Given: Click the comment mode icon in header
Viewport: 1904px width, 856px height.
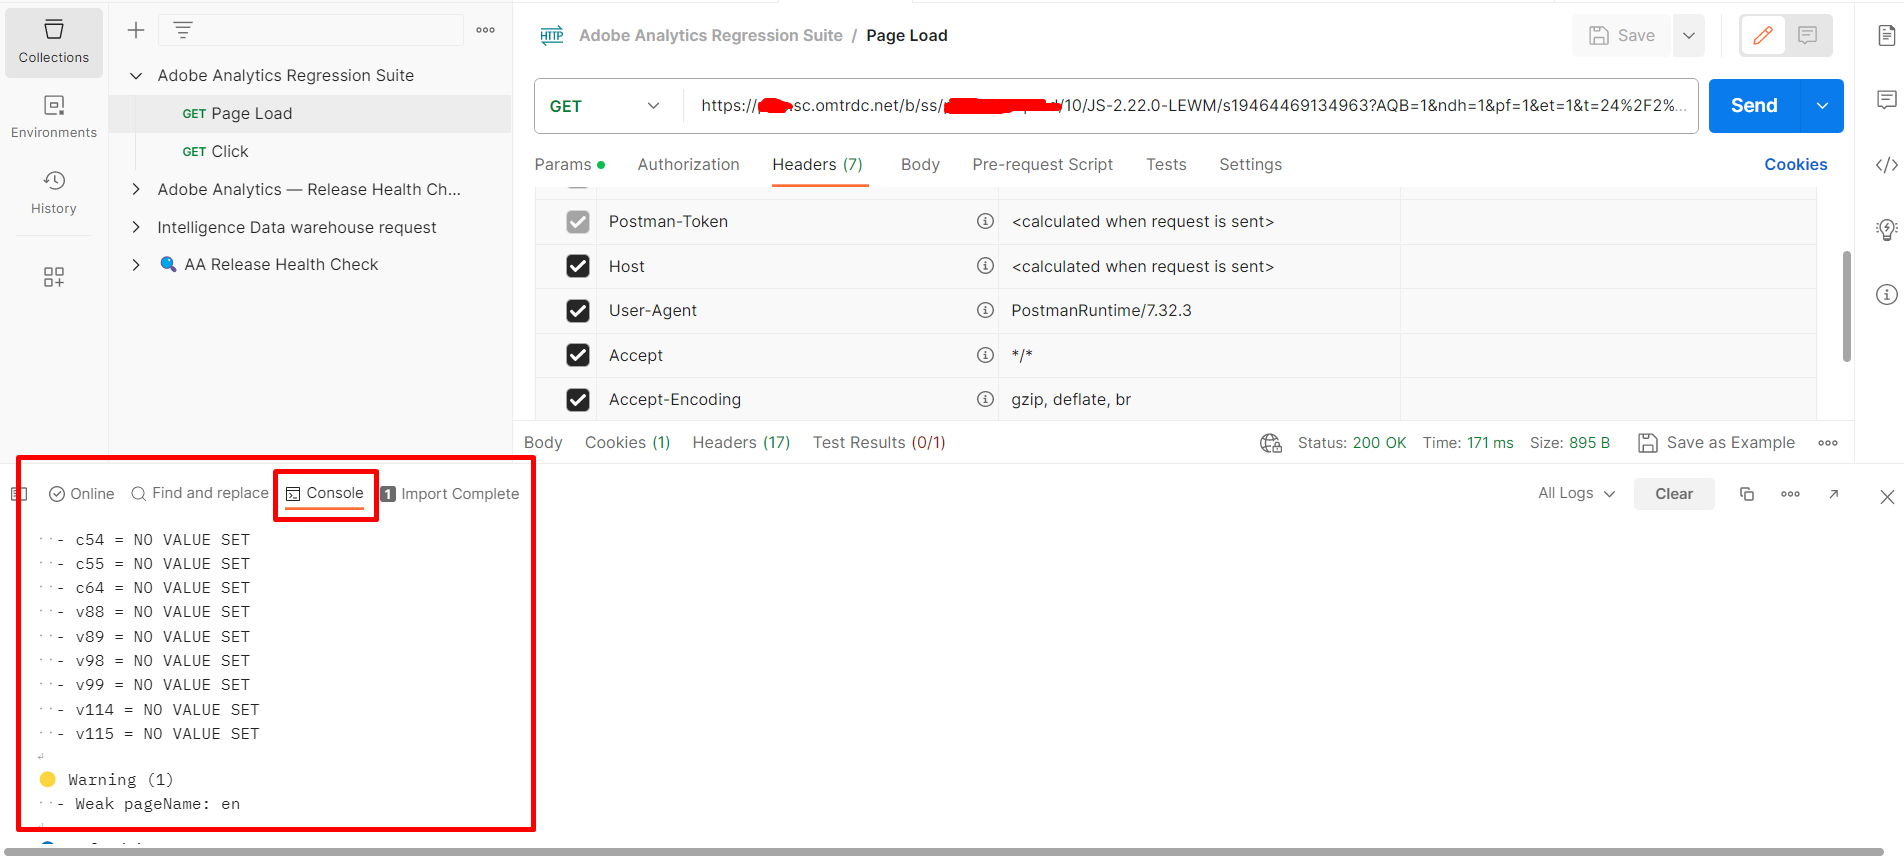Looking at the screenshot, I should [x=1808, y=36].
